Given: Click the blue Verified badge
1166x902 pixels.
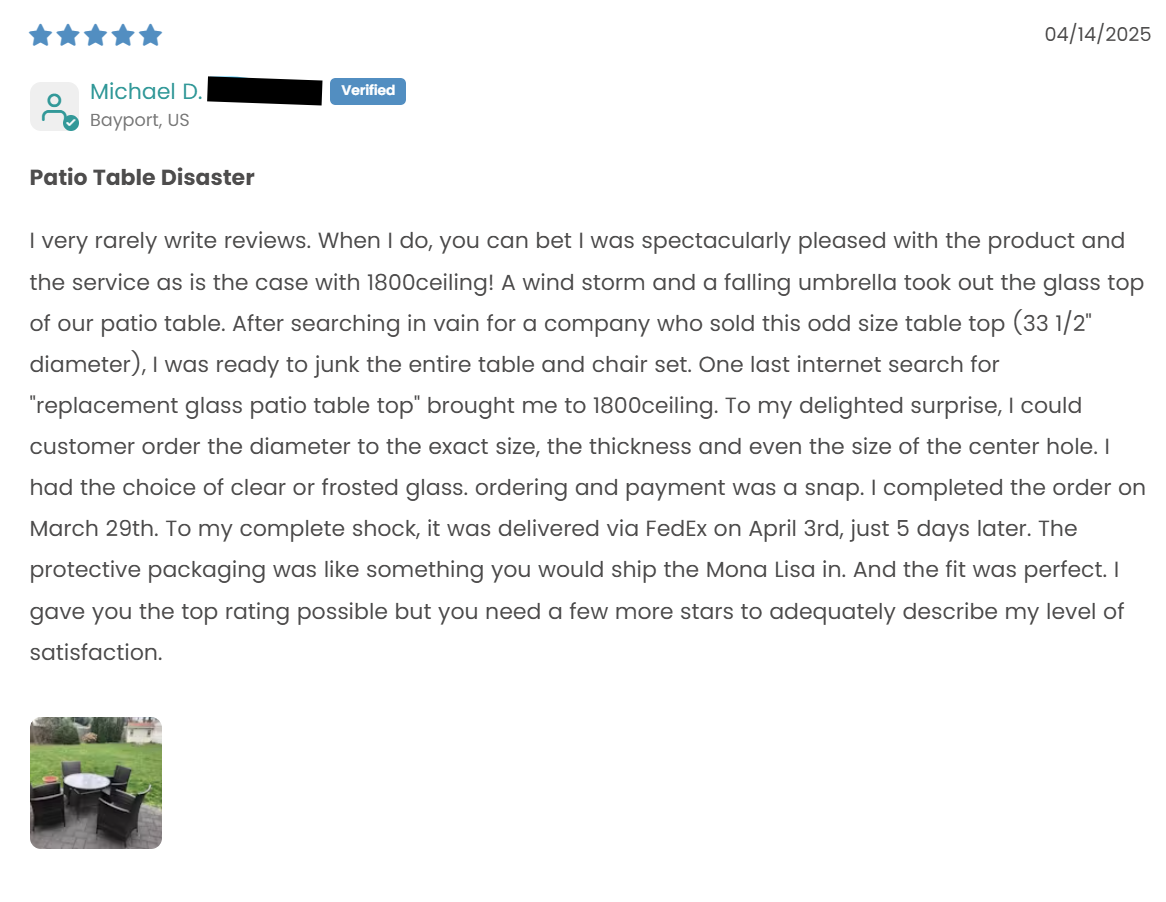Looking at the screenshot, I should (368, 91).
